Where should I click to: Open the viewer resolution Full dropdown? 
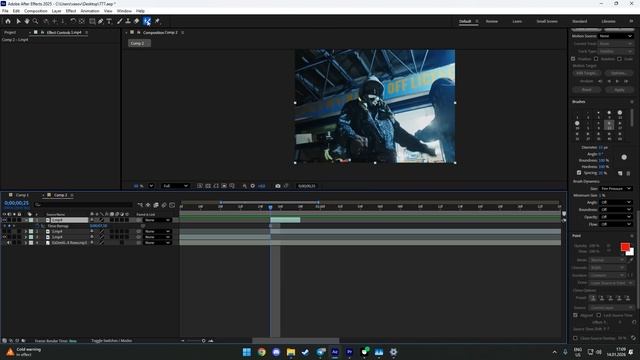pyautogui.click(x=175, y=186)
